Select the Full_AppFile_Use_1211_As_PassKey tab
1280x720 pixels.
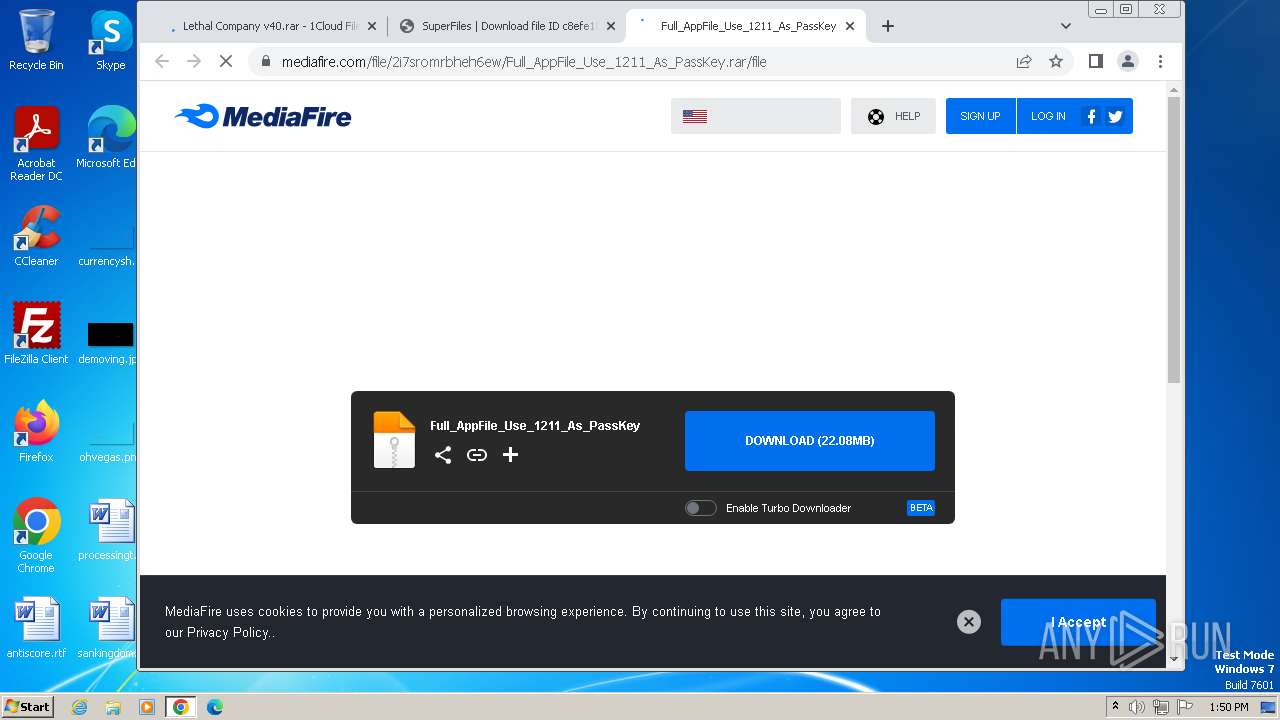pos(745,26)
